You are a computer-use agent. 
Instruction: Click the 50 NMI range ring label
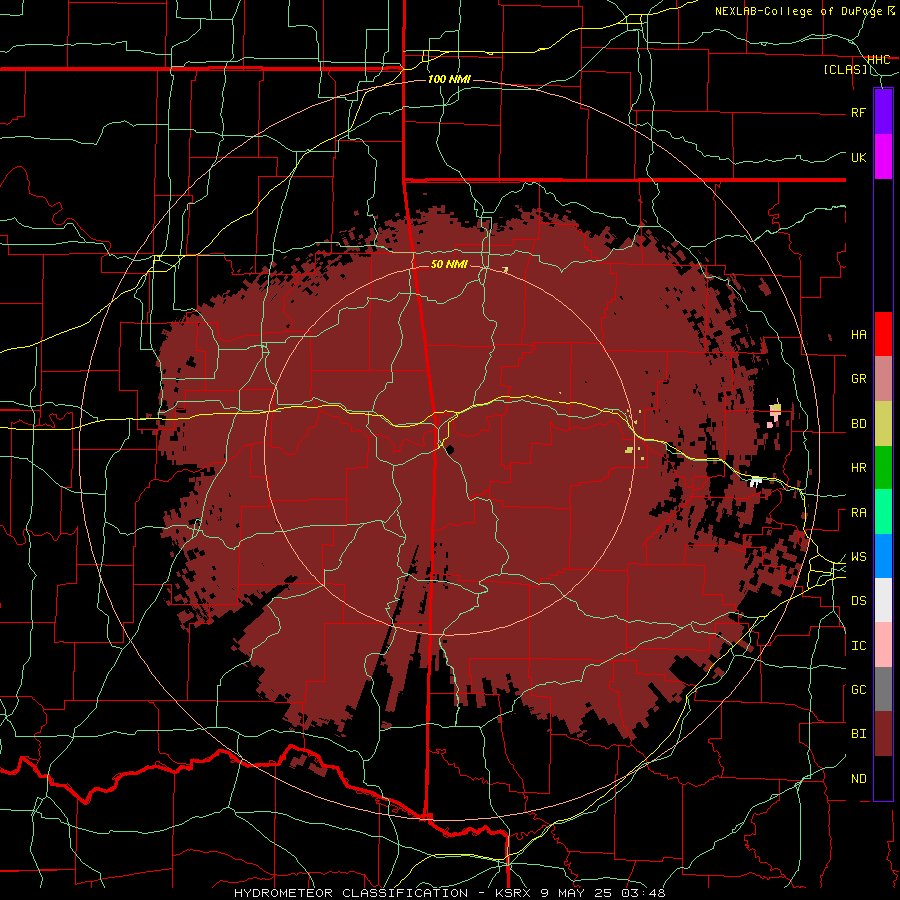coord(449,265)
